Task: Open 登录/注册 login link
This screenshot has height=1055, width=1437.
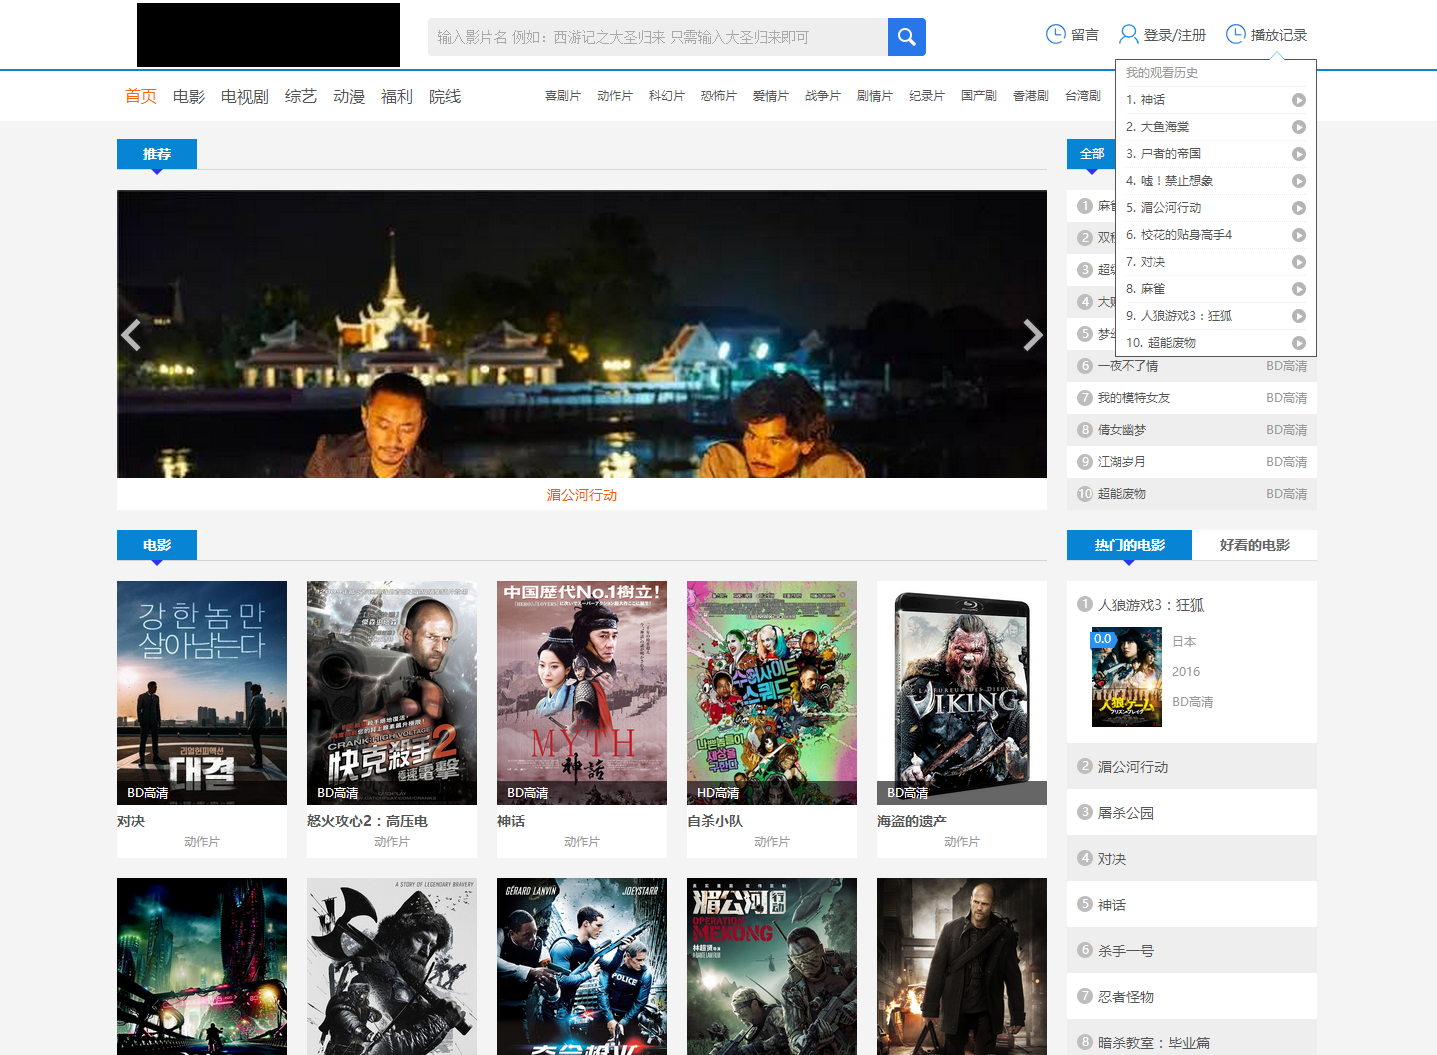Action: 1162,35
